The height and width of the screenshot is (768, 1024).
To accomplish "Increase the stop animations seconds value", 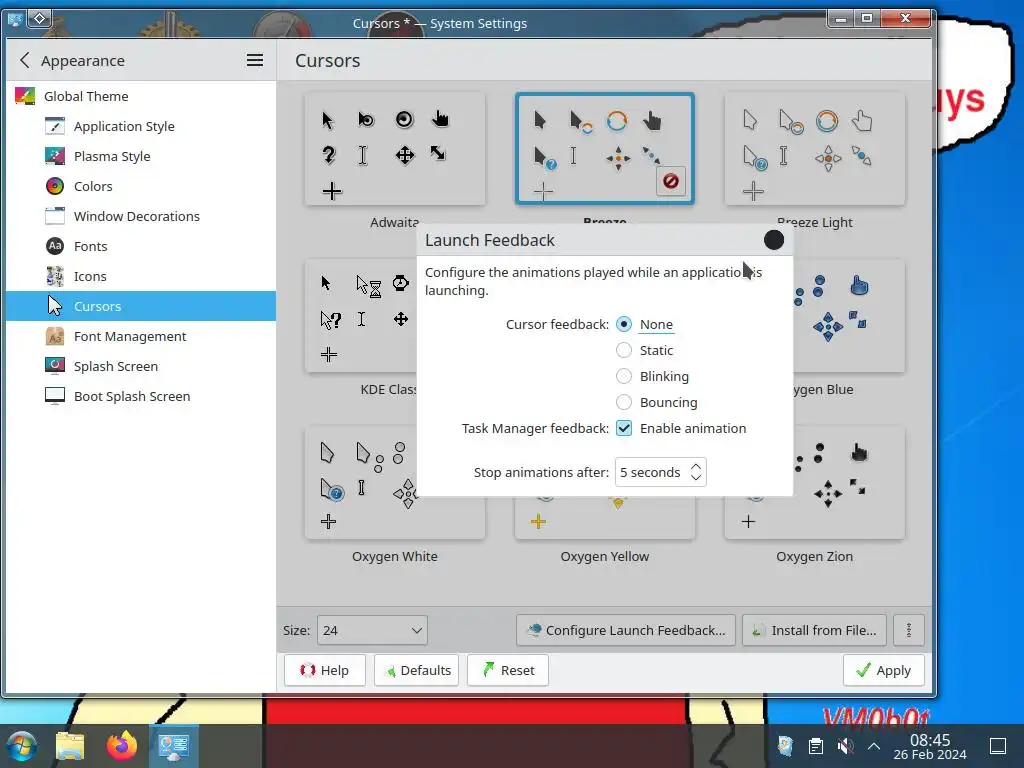I will point(696,467).
